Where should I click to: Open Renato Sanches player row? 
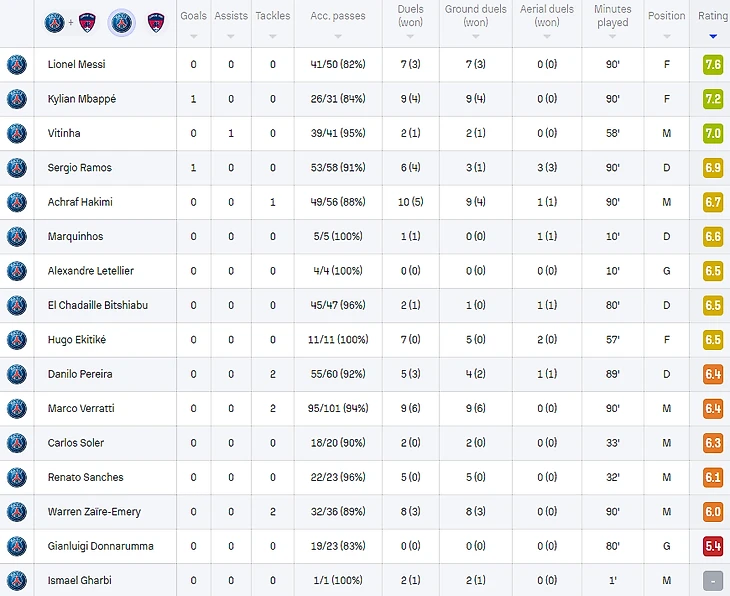click(365, 477)
